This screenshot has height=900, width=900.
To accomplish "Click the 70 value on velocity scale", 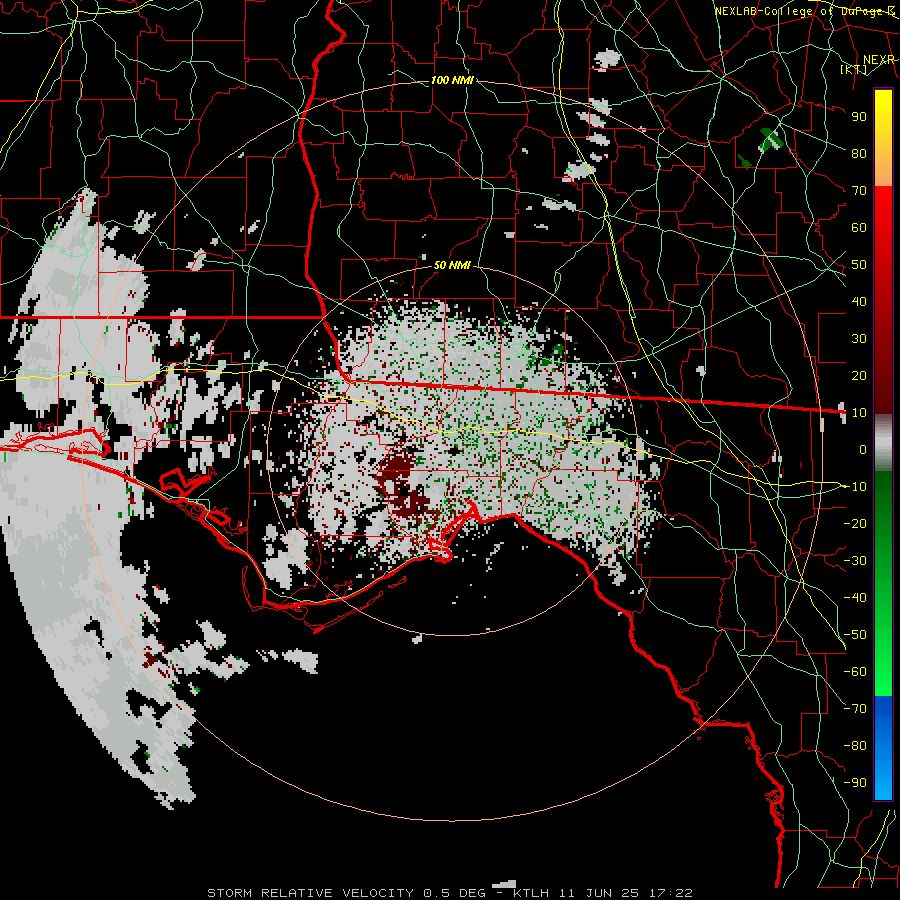I will 859,191.
